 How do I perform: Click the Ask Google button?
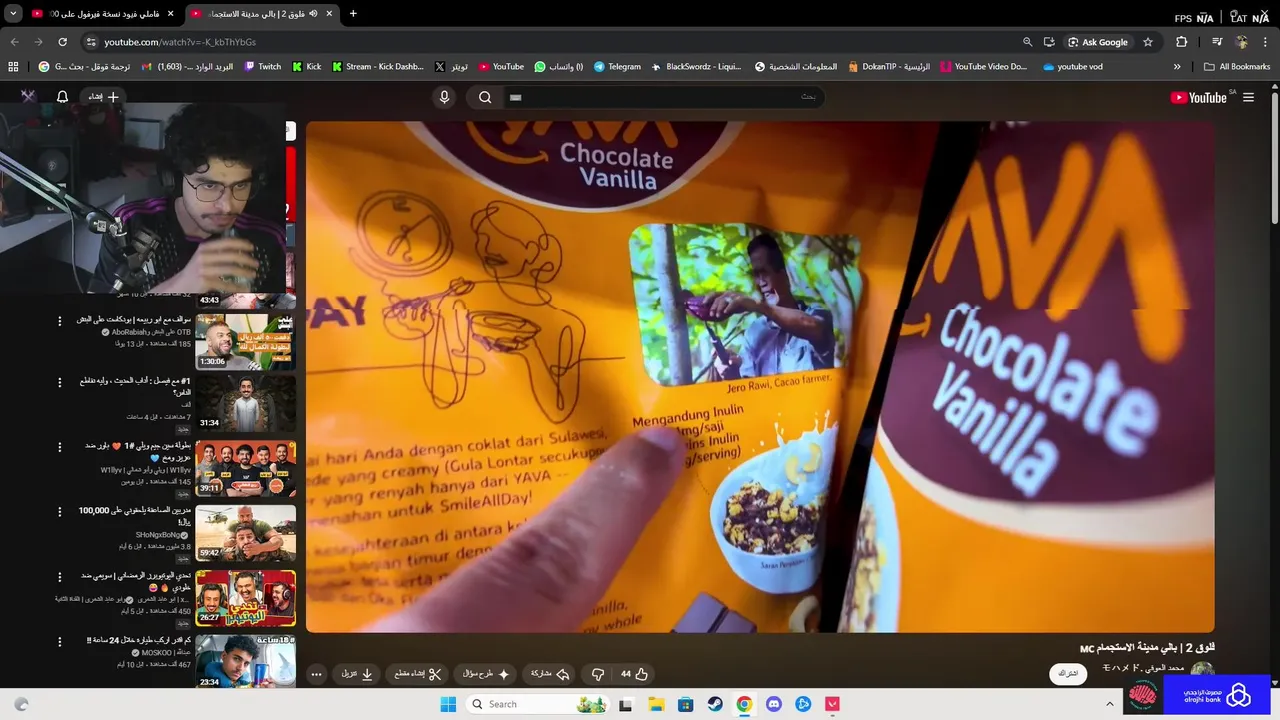pyautogui.click(x=1097, y=42)
